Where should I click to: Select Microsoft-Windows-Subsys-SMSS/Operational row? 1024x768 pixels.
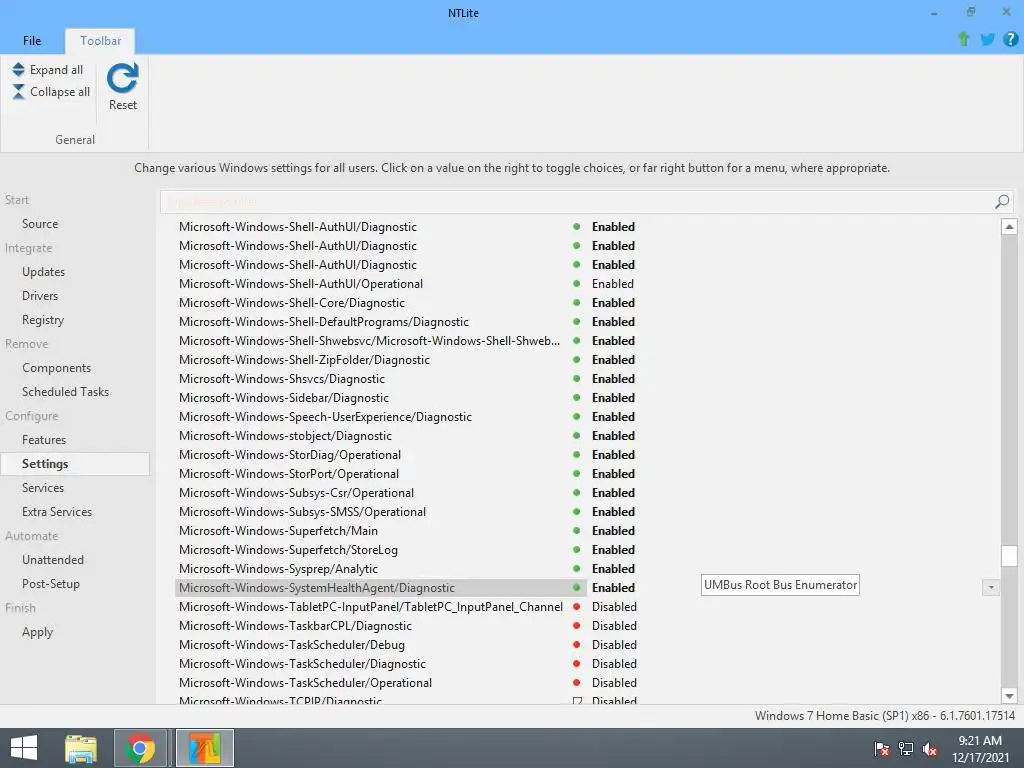coord(302,511)
